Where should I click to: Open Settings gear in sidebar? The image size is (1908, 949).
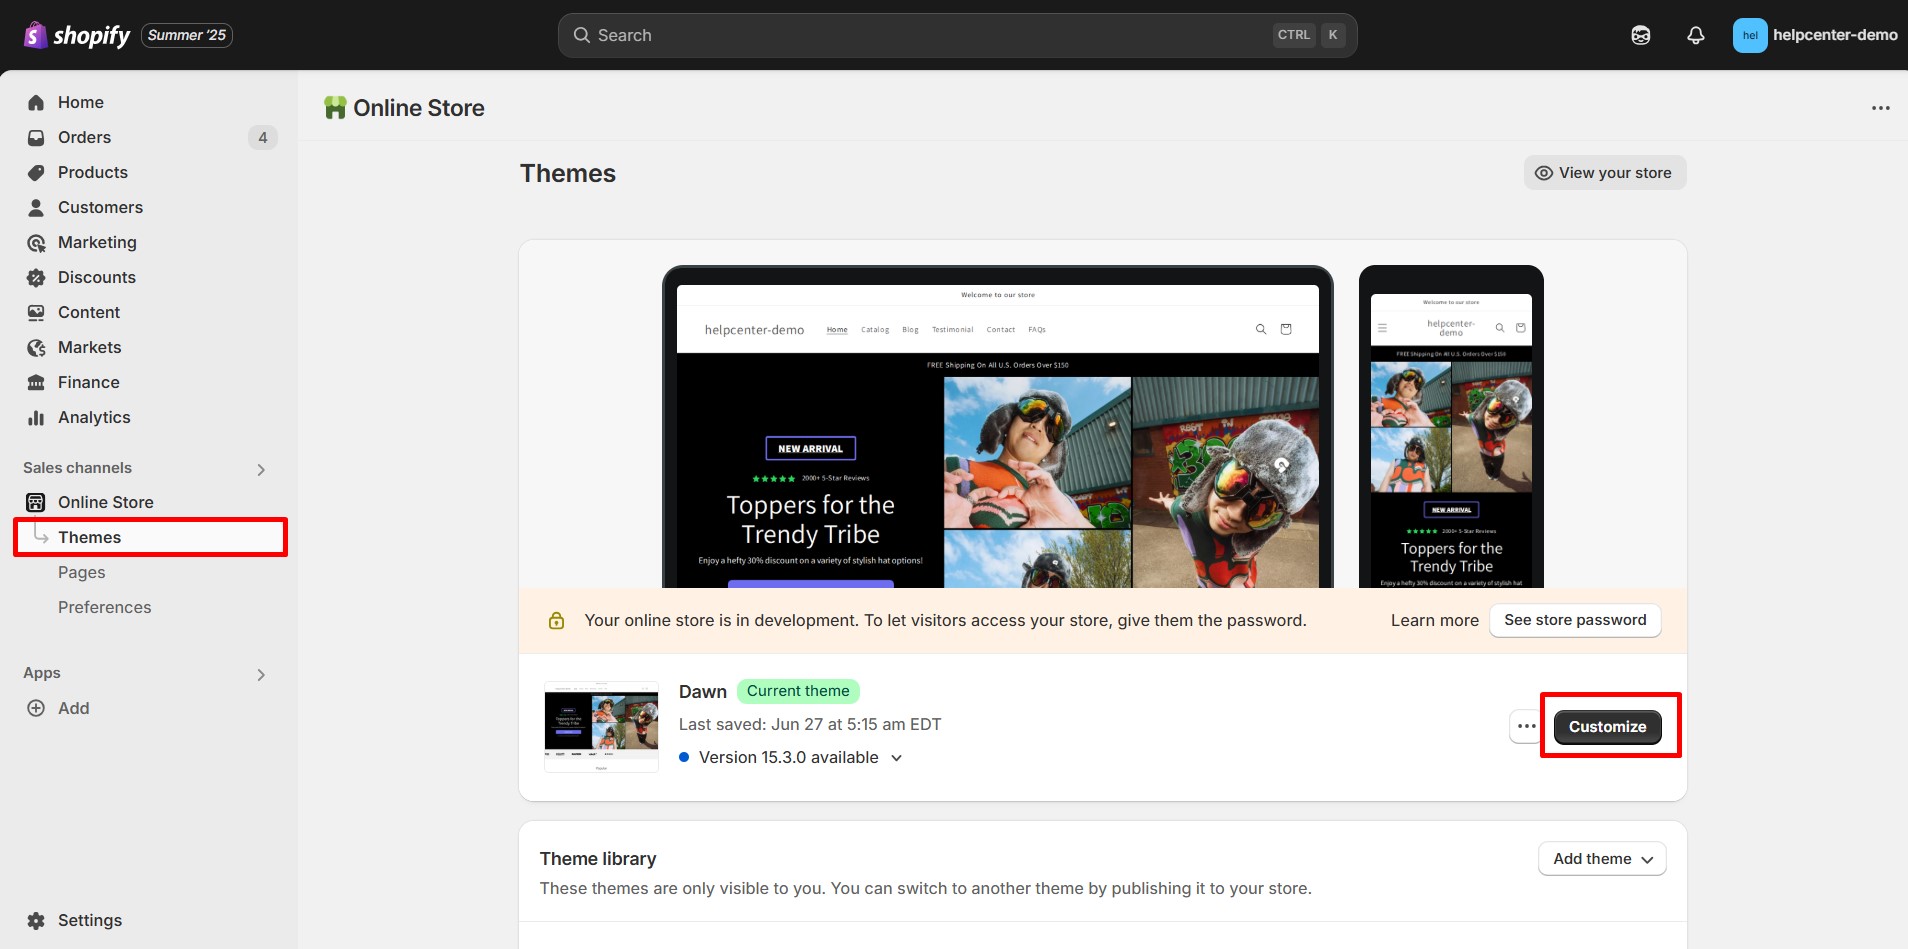pyautogui.click(x=36, y=920)
